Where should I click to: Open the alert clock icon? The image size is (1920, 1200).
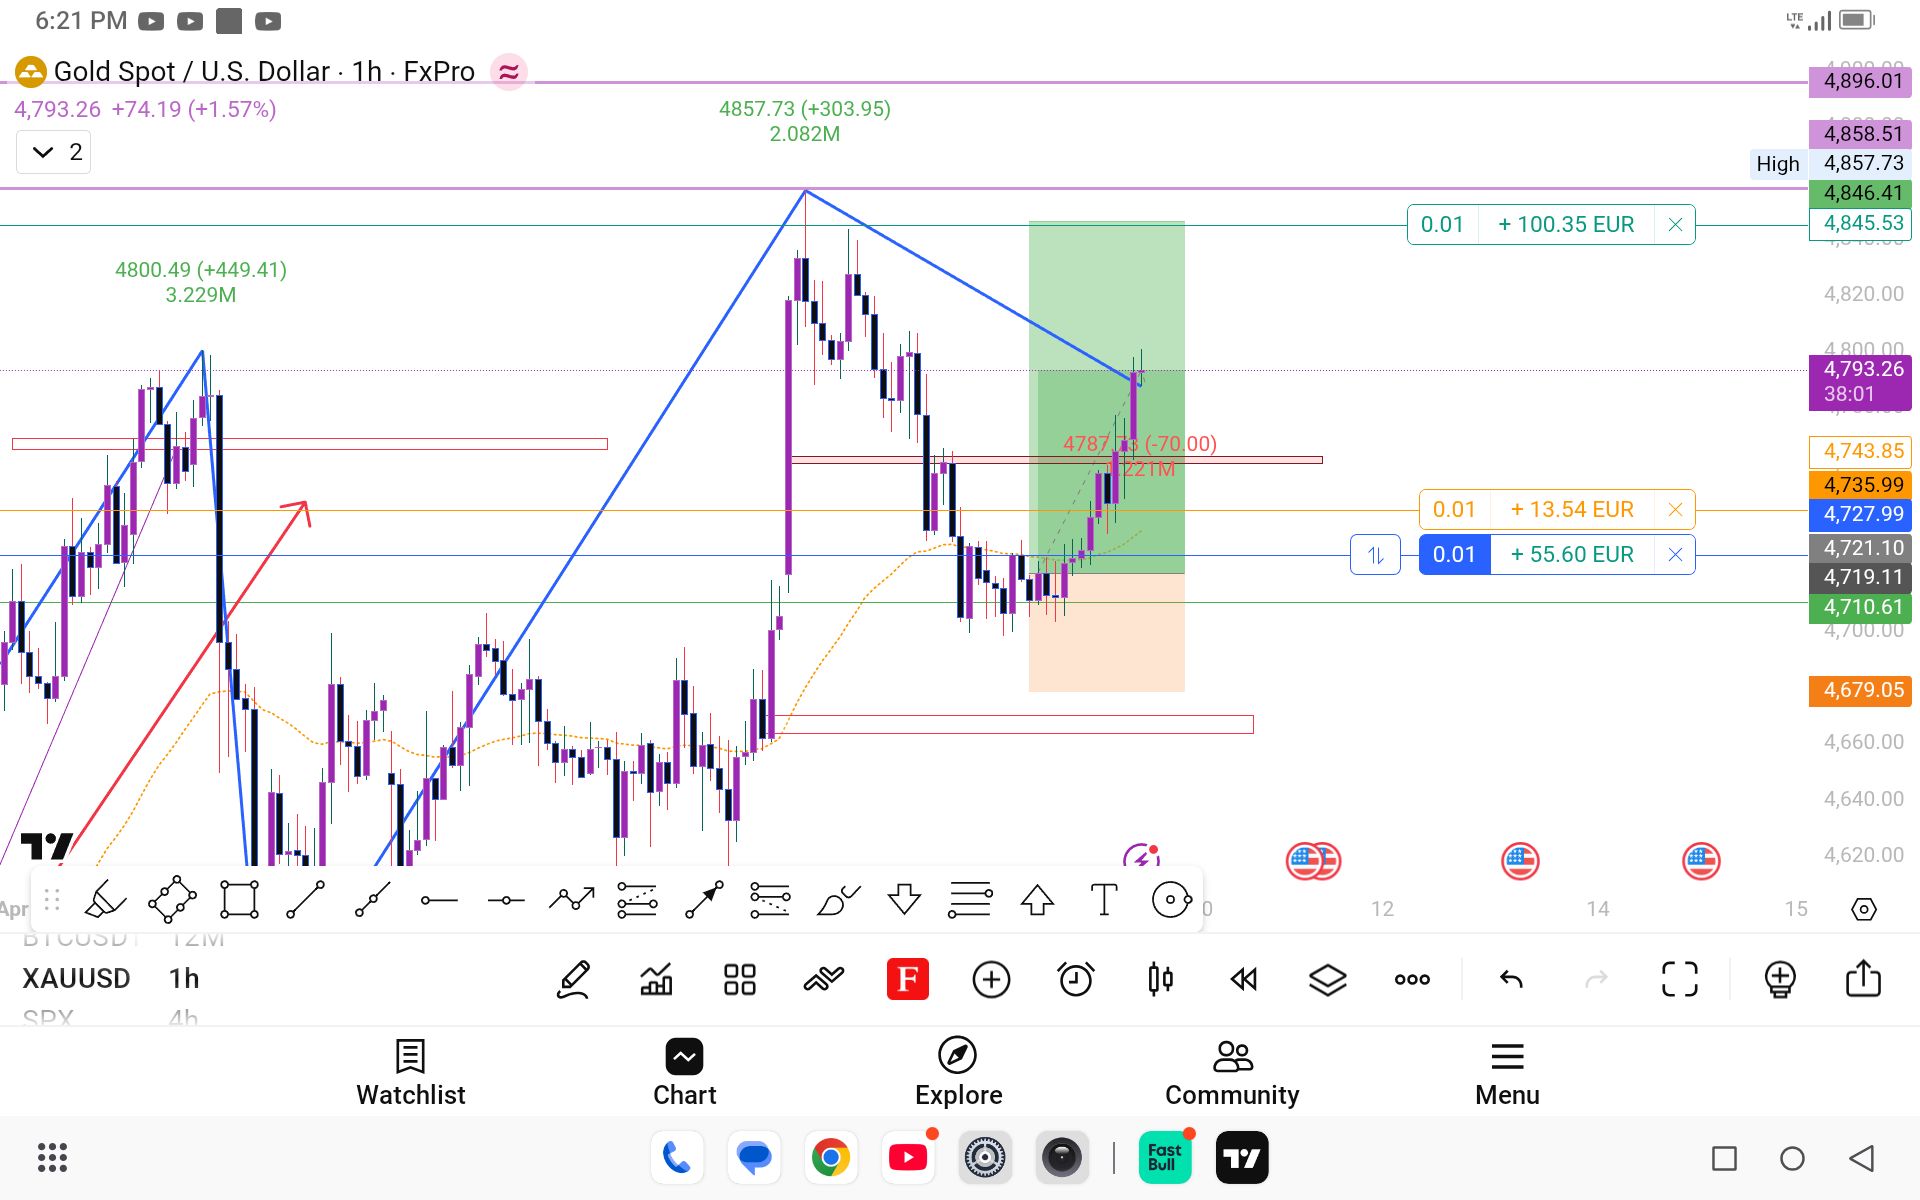[1076, 979]
